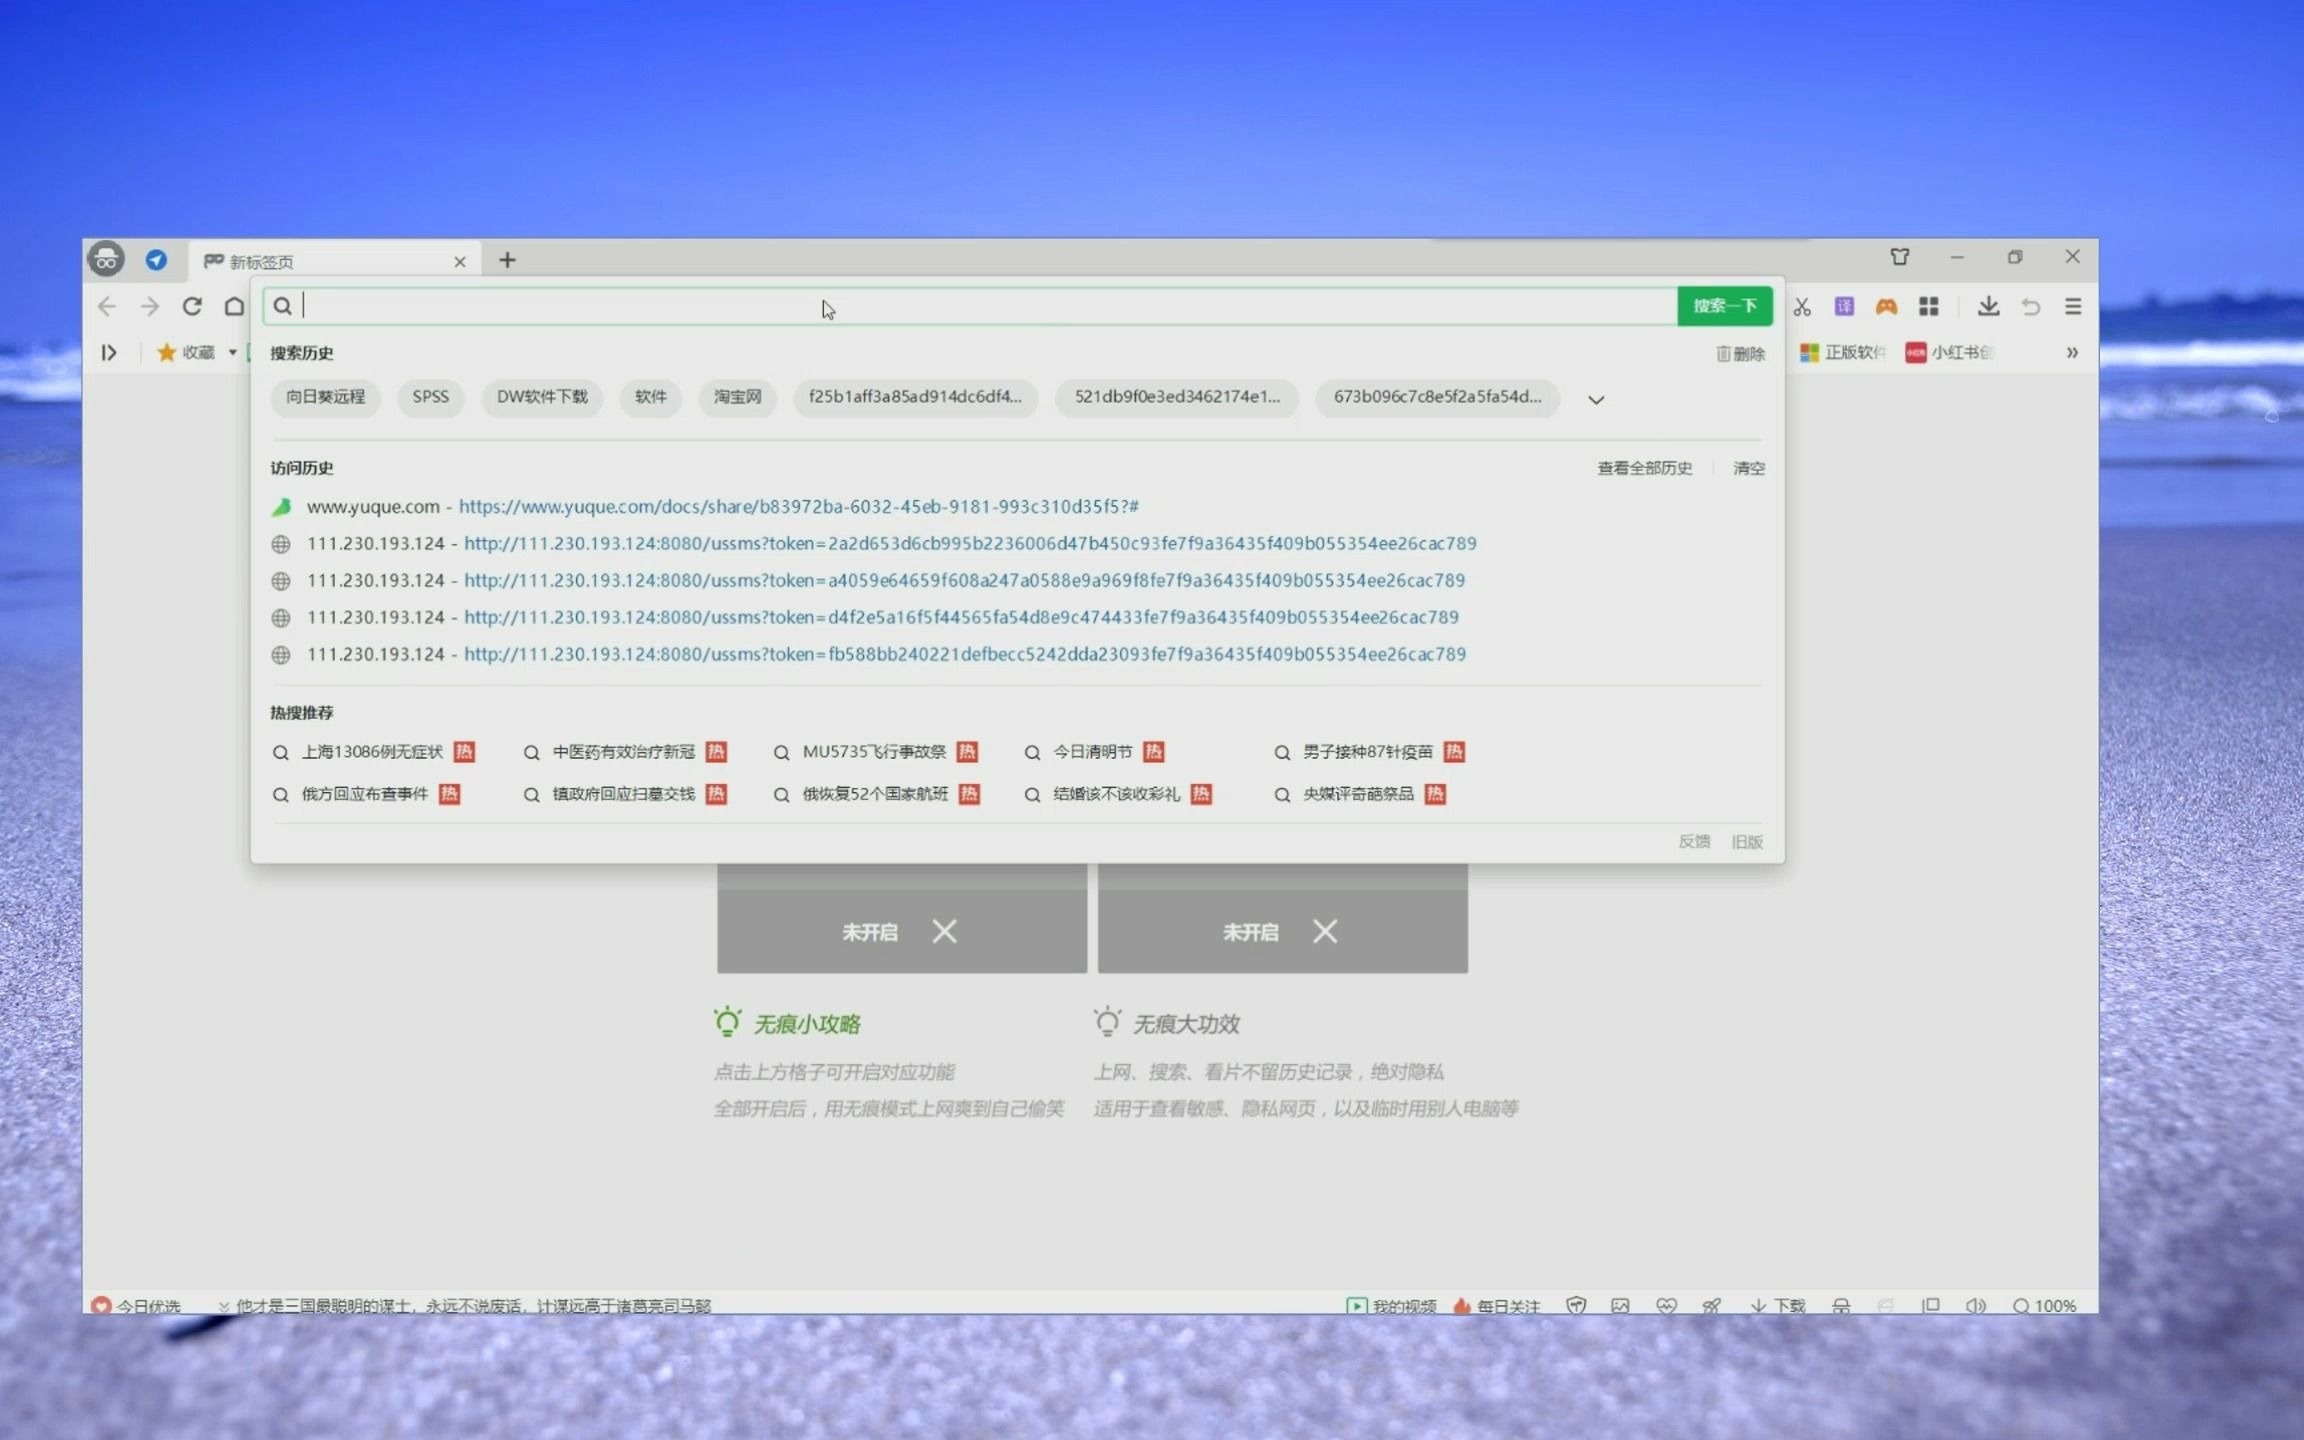Open 今日优选 in status bar
Viewport: 2304px width, 1440px height.
coord(136,1306)
